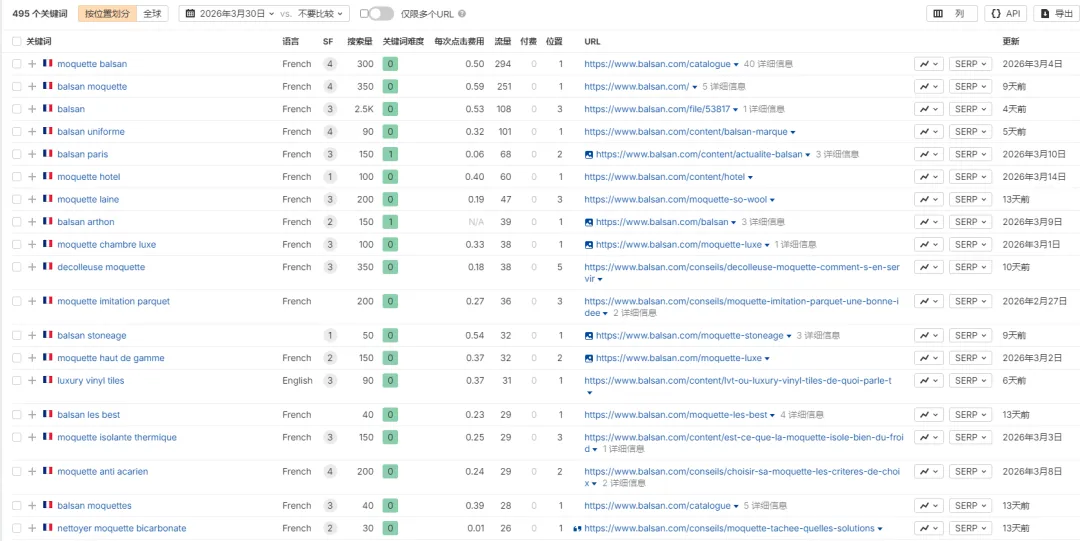Click SF badge 4 for 'moquette balsan'
1080x541 pixels.
pyautogui.click(x=330, y=64)
